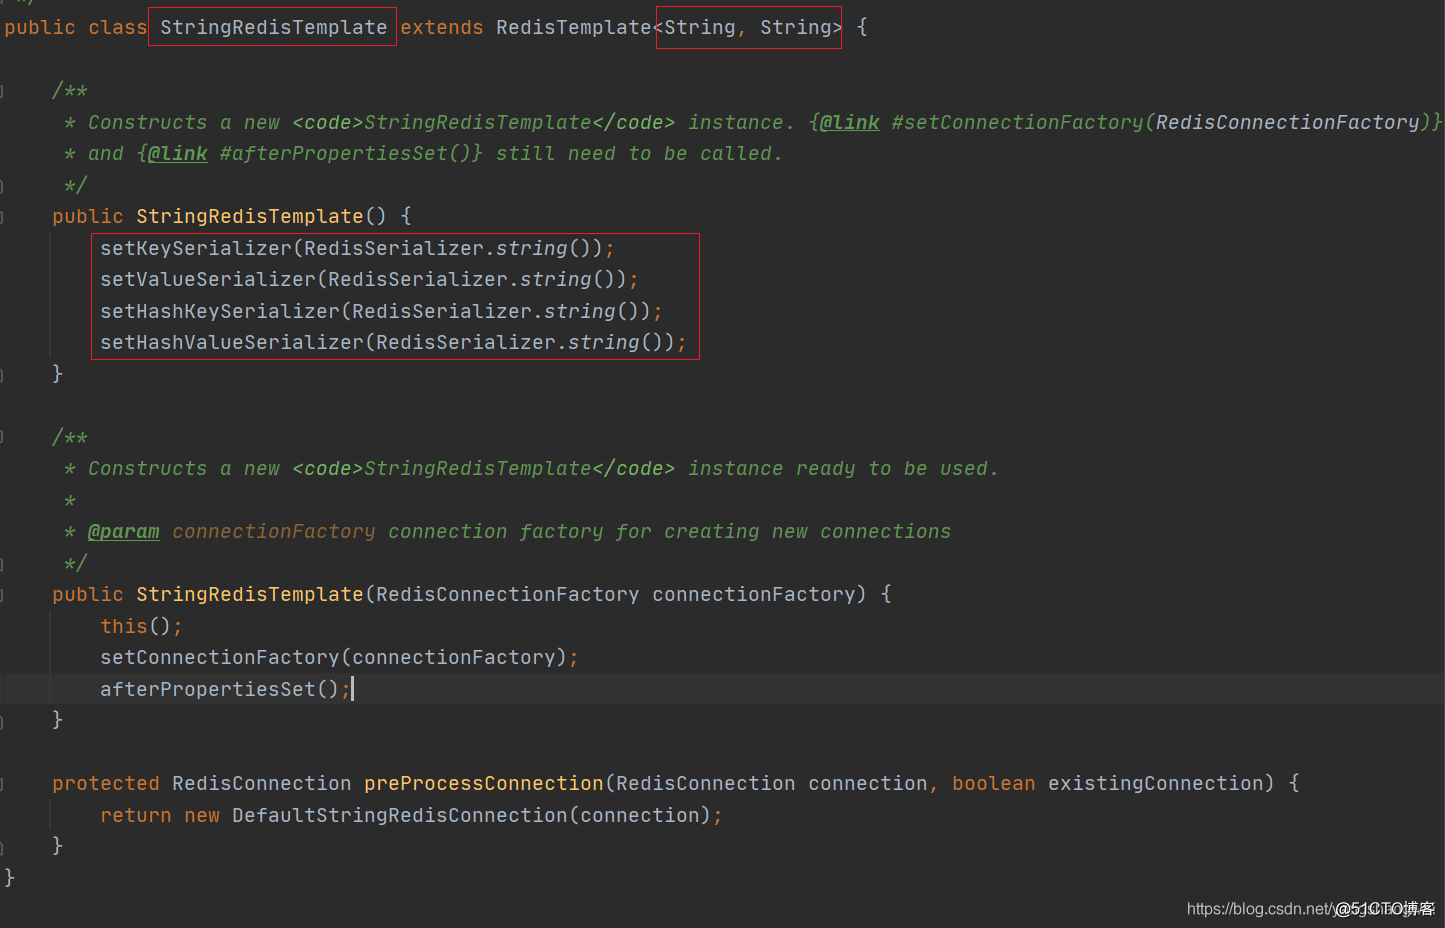Click the setHashKeySerializer method call
The width and height of the screenshot is (1445, 928).
coord(220,311)
